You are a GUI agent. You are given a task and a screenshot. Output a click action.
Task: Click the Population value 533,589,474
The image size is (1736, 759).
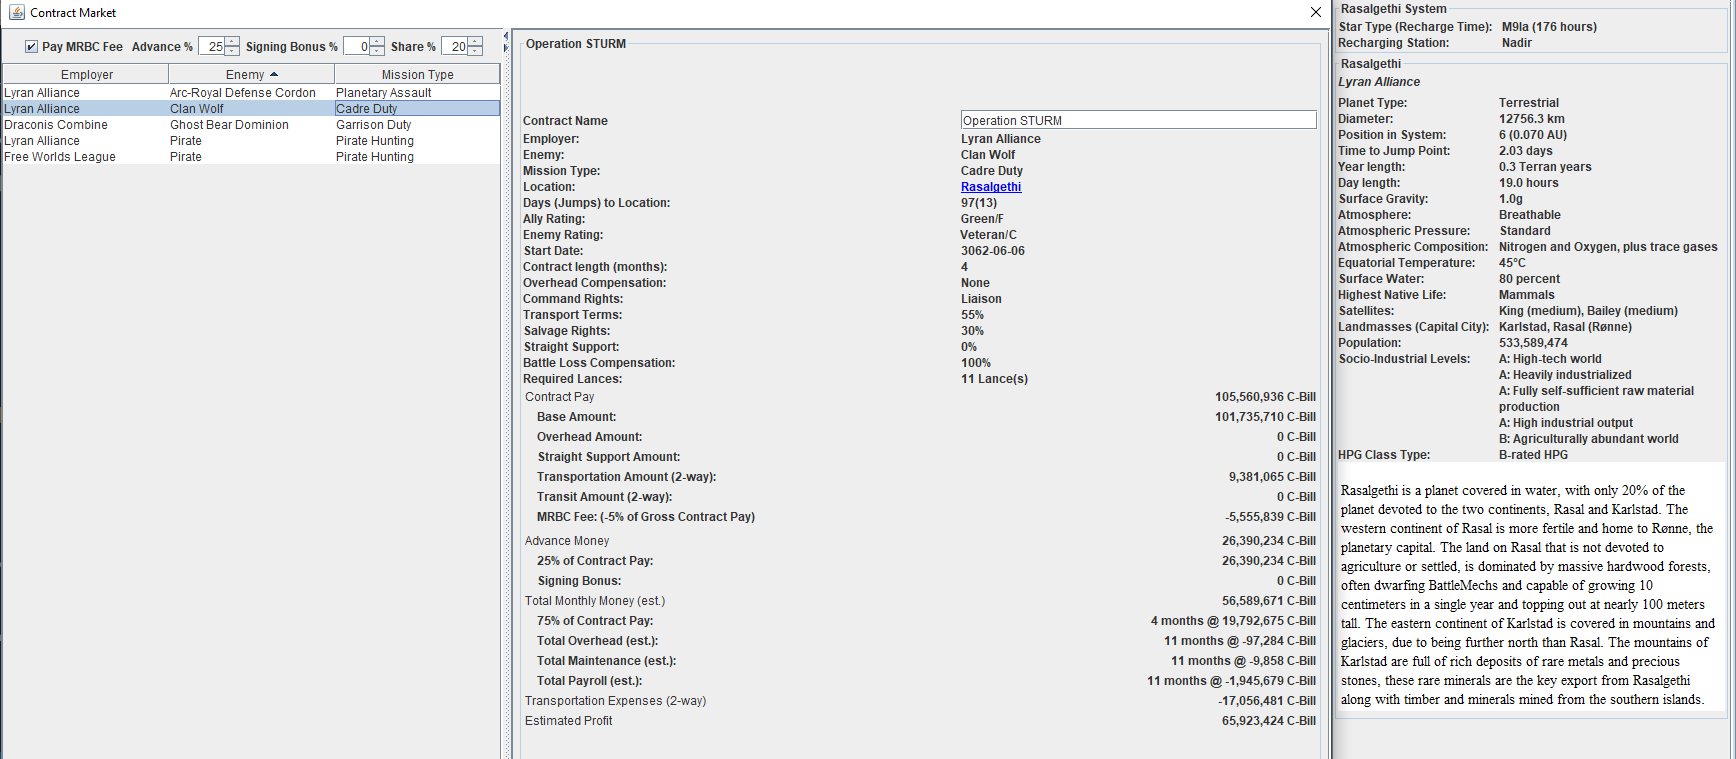[1533, 343]
